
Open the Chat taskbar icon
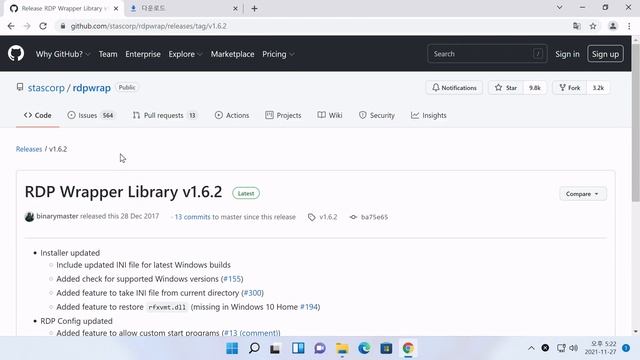coord(320,348)
